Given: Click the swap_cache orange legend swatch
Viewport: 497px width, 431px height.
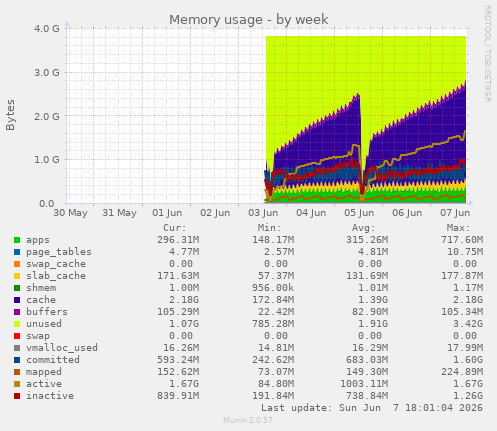Looking at the screenshot, I should click(x=17, y=264).
